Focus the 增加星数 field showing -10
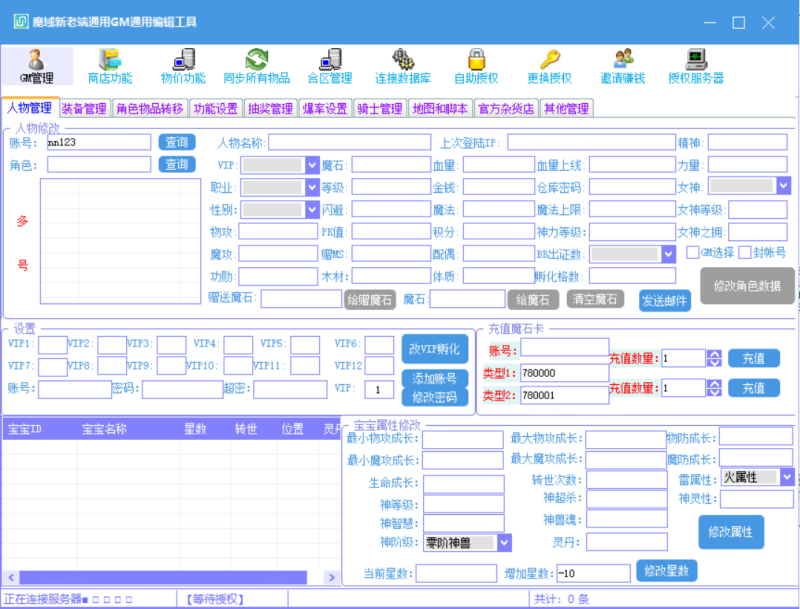The width and height of the screenshot is (800, 609). coord(593,573)
